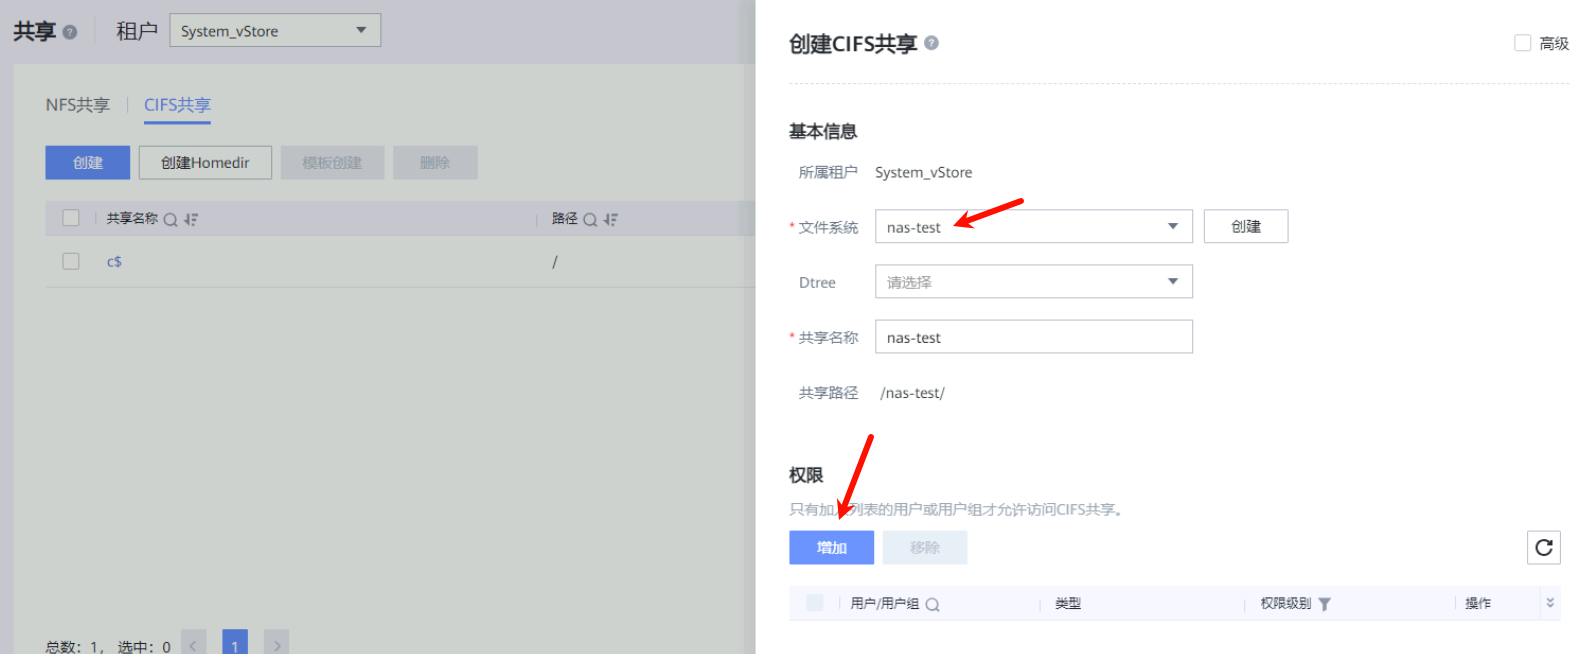Enable the 高级 advanced checkbox
The image size is (1589, 654).
(x=1523, y=43)
